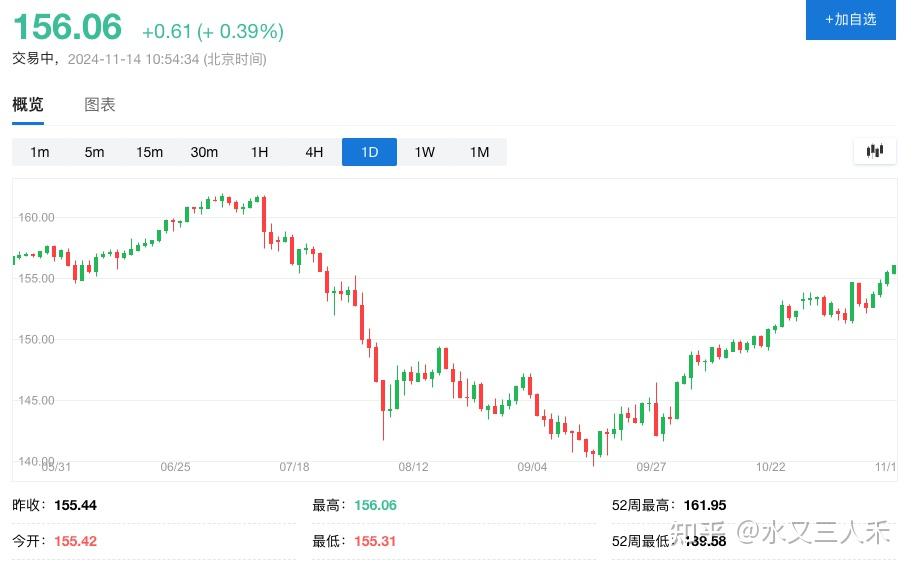Click the change value +0.61 (+ 0.39%)
Viewport: 913px width, 569px height.
pyautogui.click(x=213, y=31)
